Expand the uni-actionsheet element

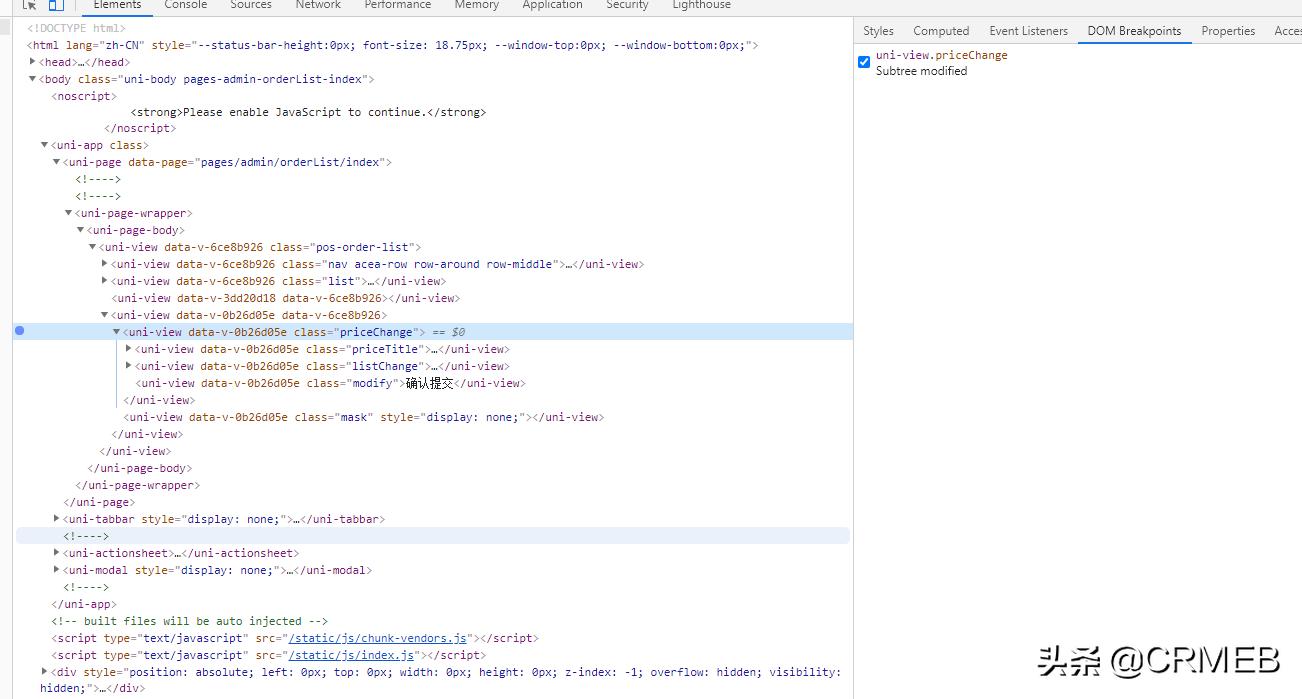(x=57, y=553)
